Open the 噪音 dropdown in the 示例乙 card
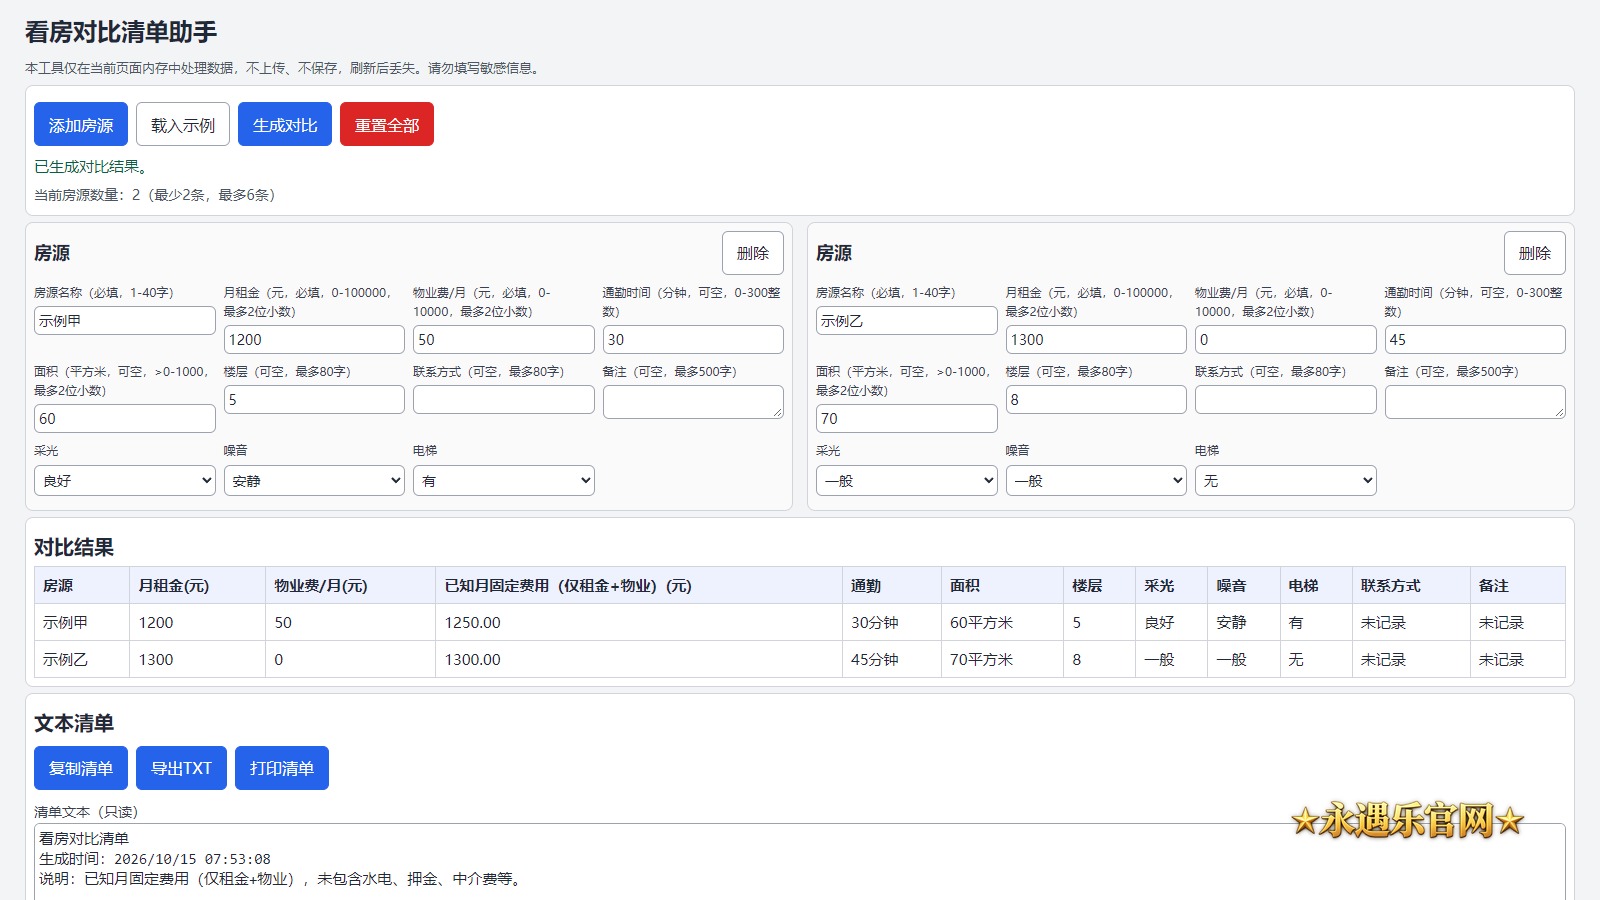Screen dimensions: 1600x900 point(1096,481)
